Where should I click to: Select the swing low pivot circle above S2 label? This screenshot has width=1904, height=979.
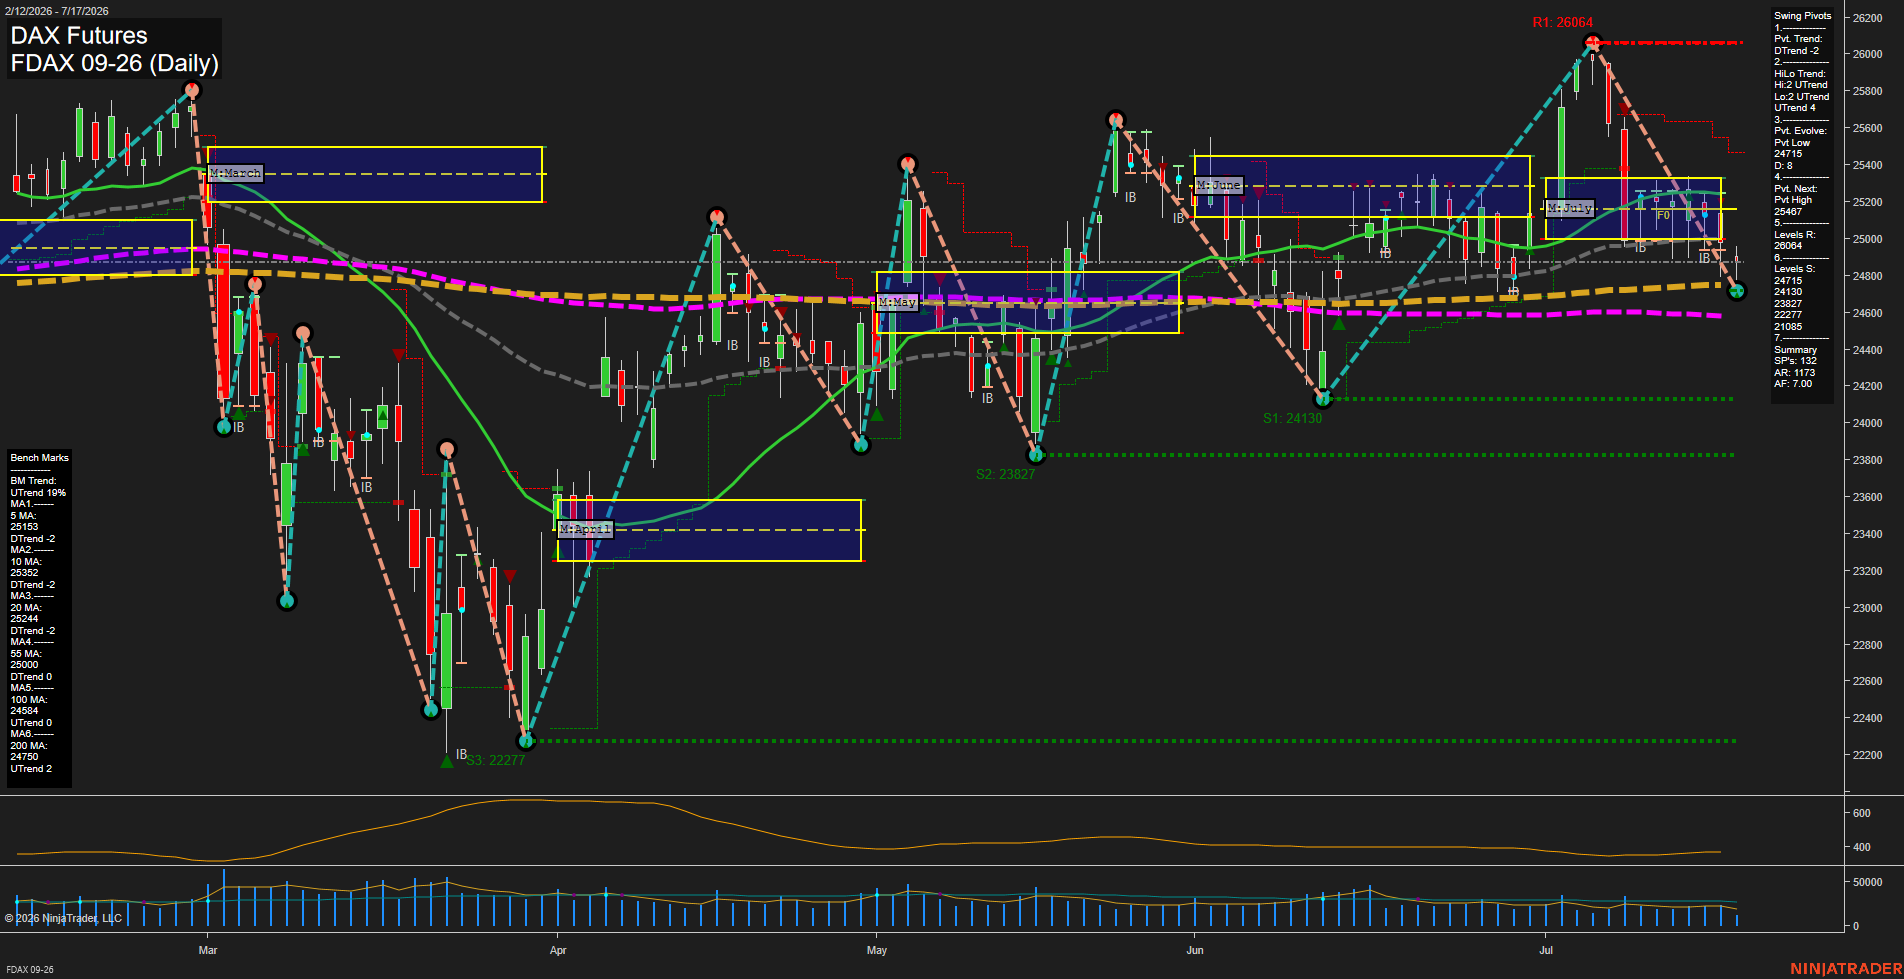pyautogui.click(x=1036, y=455)
